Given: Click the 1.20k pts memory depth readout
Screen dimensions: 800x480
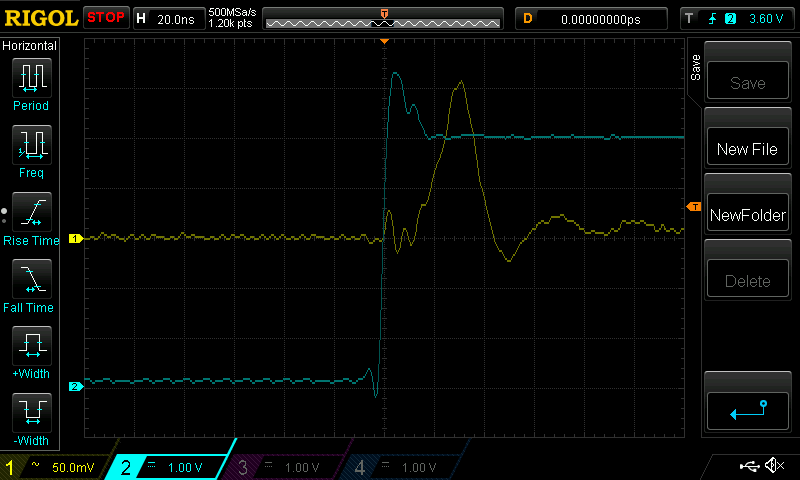Looking at the screenshot, I should click(x=231, y=23).
